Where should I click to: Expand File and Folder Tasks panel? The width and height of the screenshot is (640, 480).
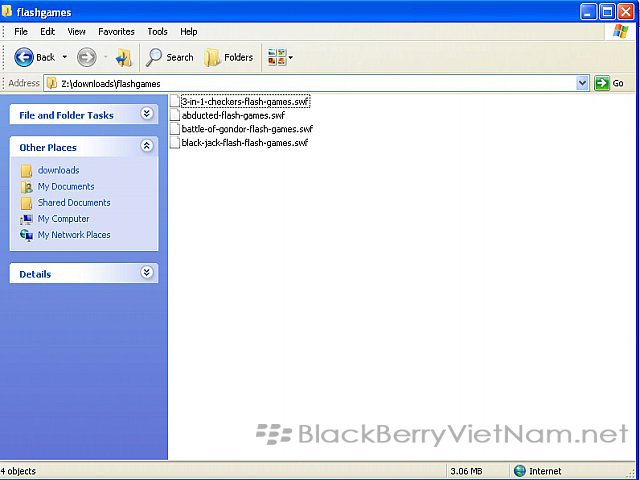(147, 113)
